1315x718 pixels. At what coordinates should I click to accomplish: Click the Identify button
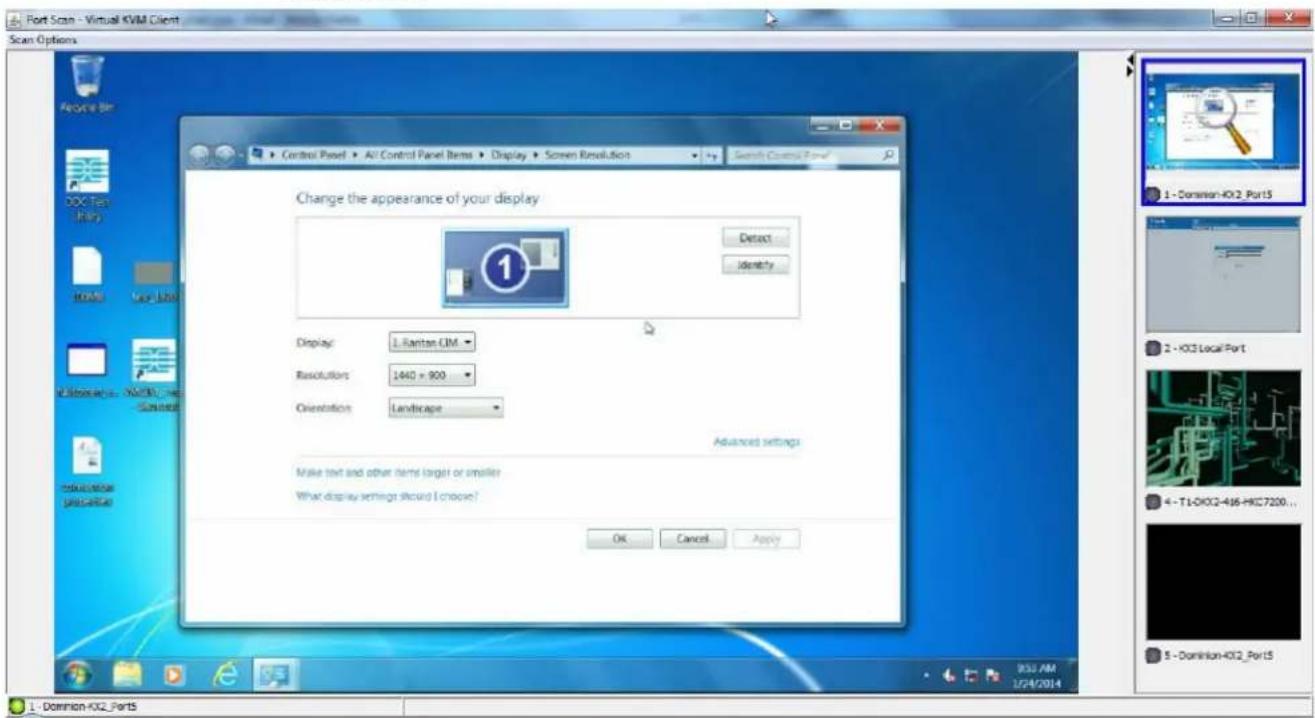(x=755, y=265)
